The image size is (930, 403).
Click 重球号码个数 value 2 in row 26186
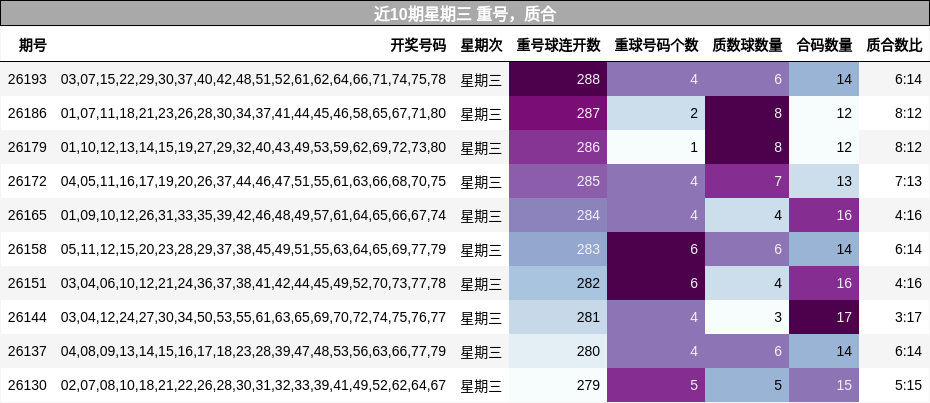656,113
